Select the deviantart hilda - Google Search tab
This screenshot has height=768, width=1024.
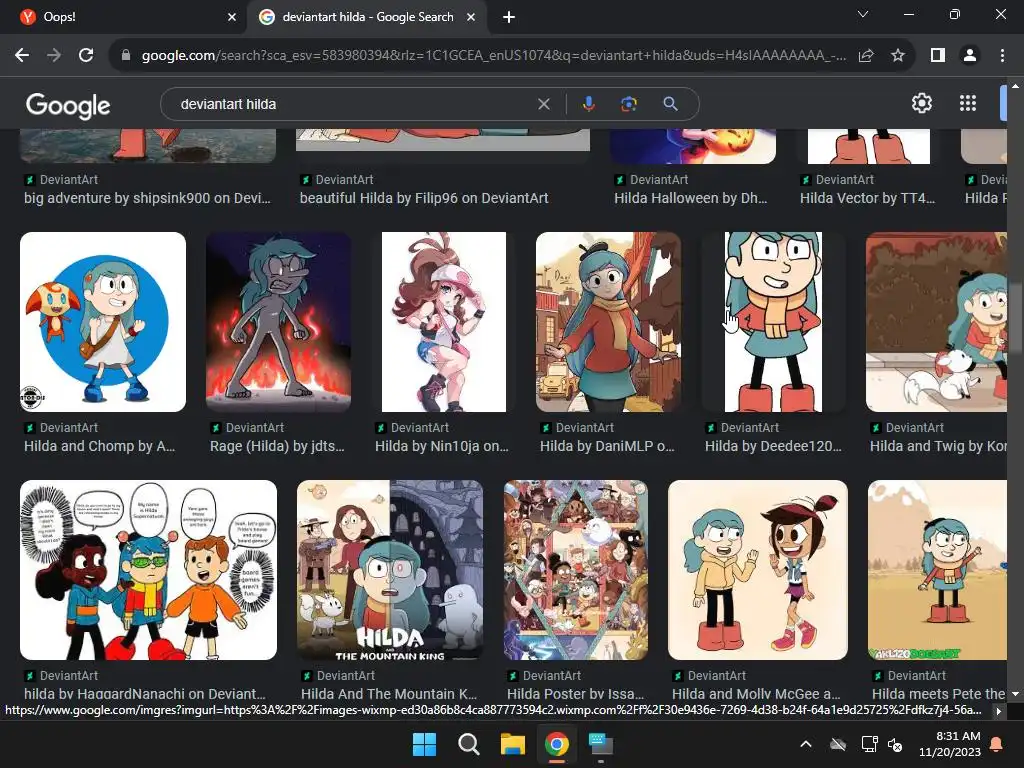click(367, 18)
